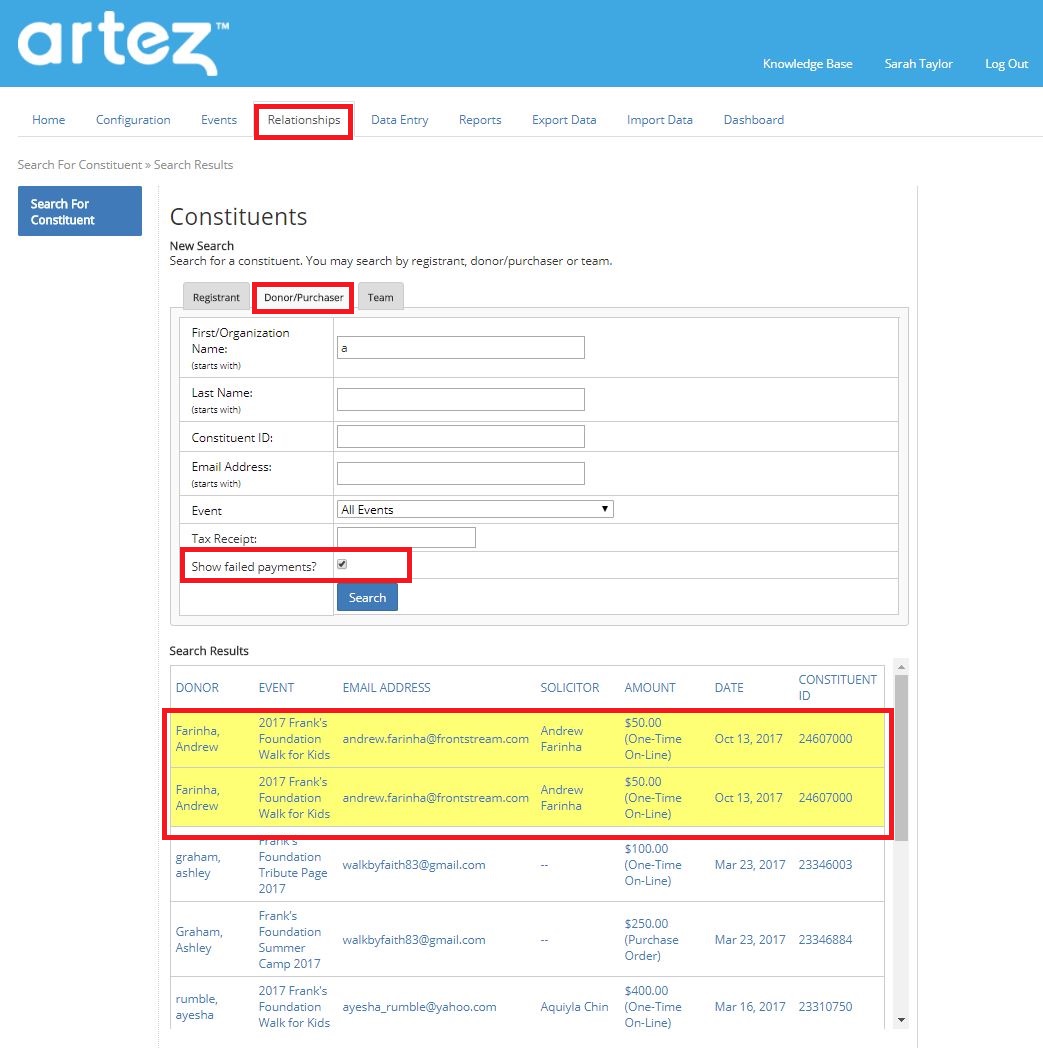
Task: Sort results by SOLICITOR column
Action: coord(569,687)
